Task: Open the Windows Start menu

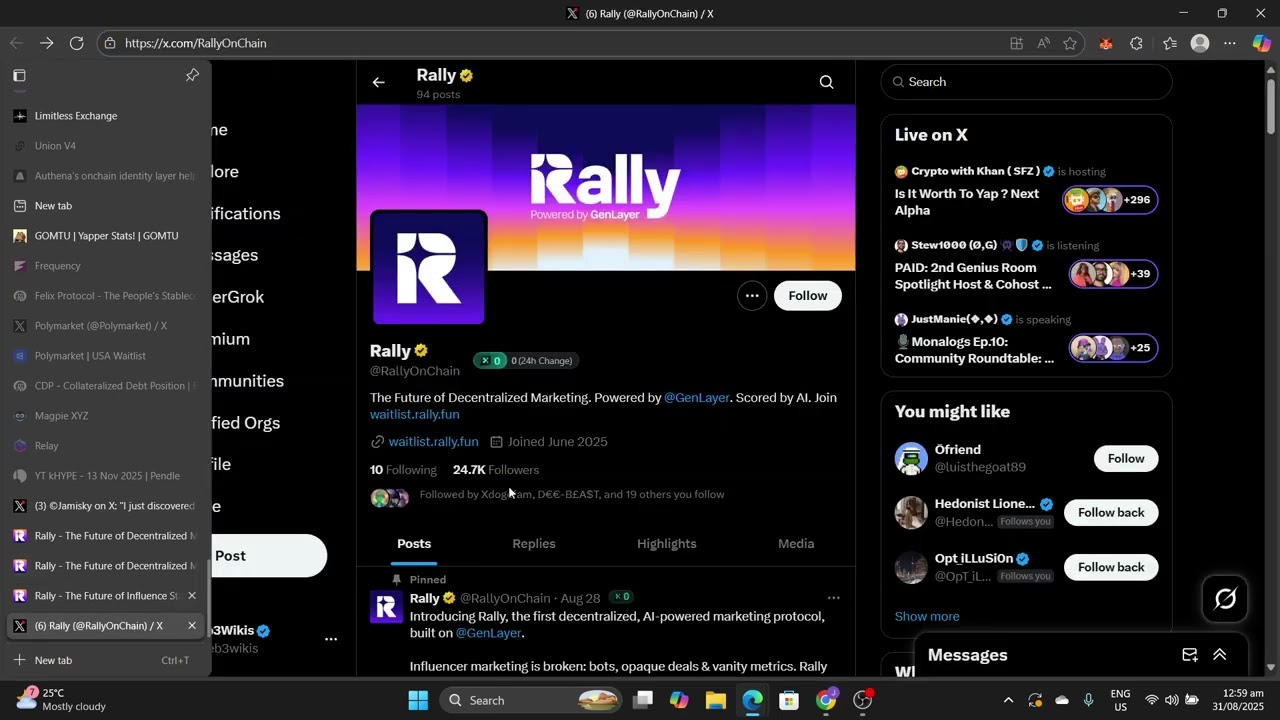Action: (418, 700)
